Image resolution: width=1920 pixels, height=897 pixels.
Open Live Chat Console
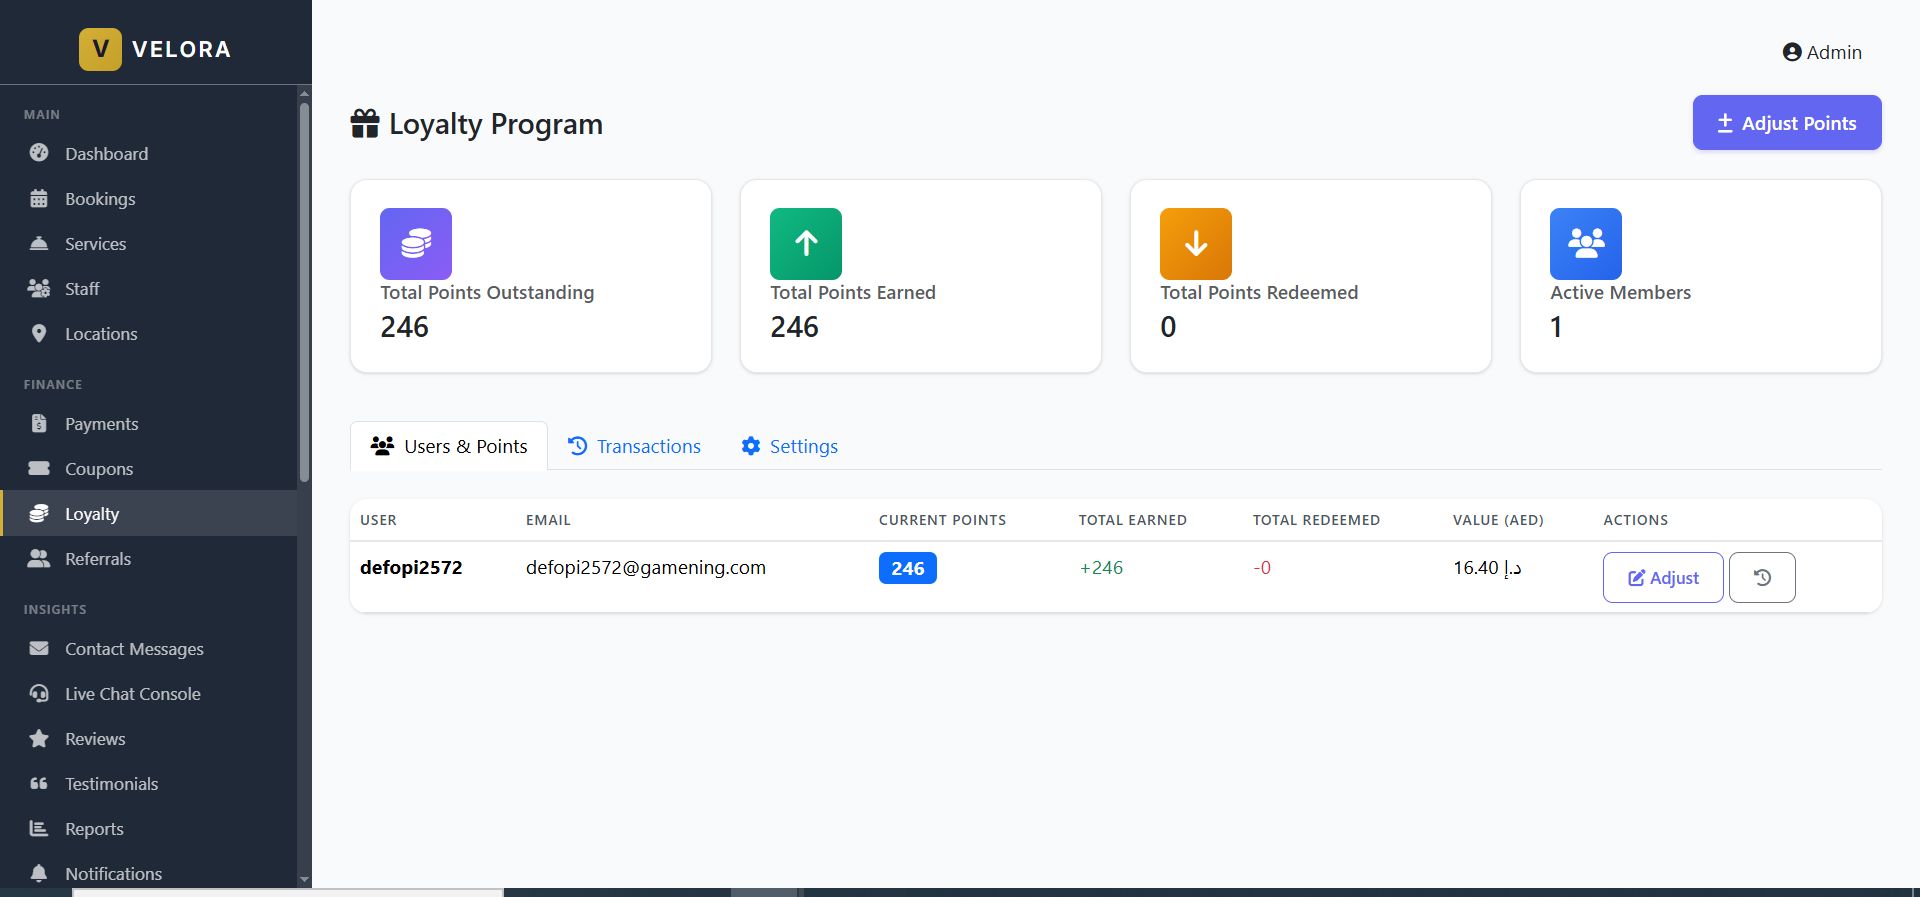click(x=132, y=694)
